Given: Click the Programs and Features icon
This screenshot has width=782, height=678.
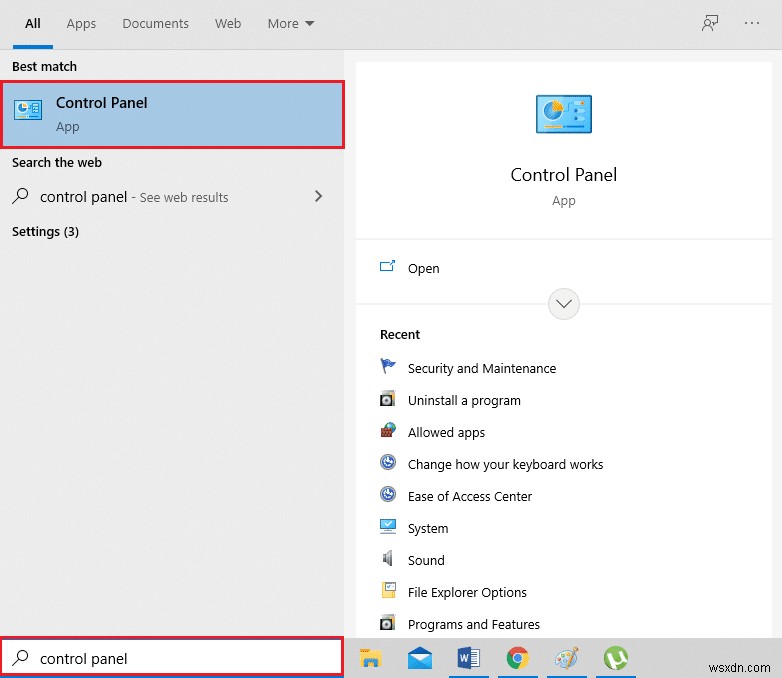Looking at the screenshot, I should coord(388,622).
